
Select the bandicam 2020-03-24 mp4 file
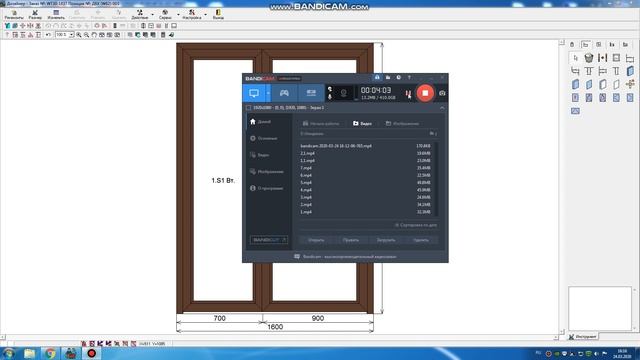click(x=366, y=146)
